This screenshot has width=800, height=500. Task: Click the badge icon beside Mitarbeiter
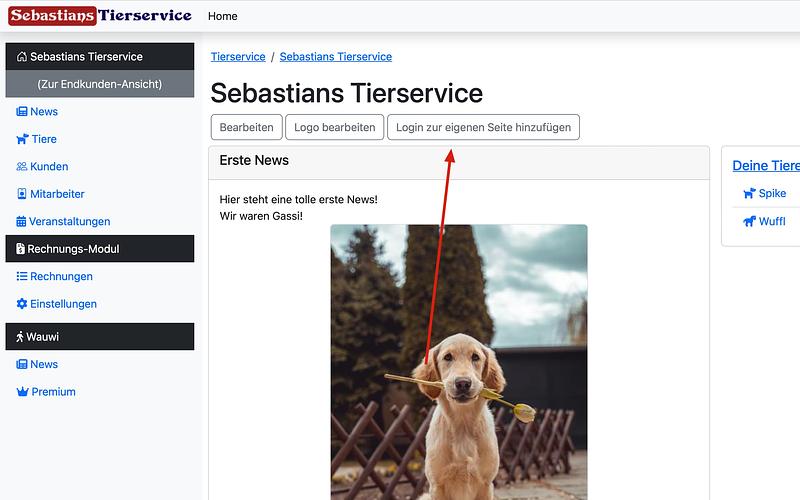22,194
